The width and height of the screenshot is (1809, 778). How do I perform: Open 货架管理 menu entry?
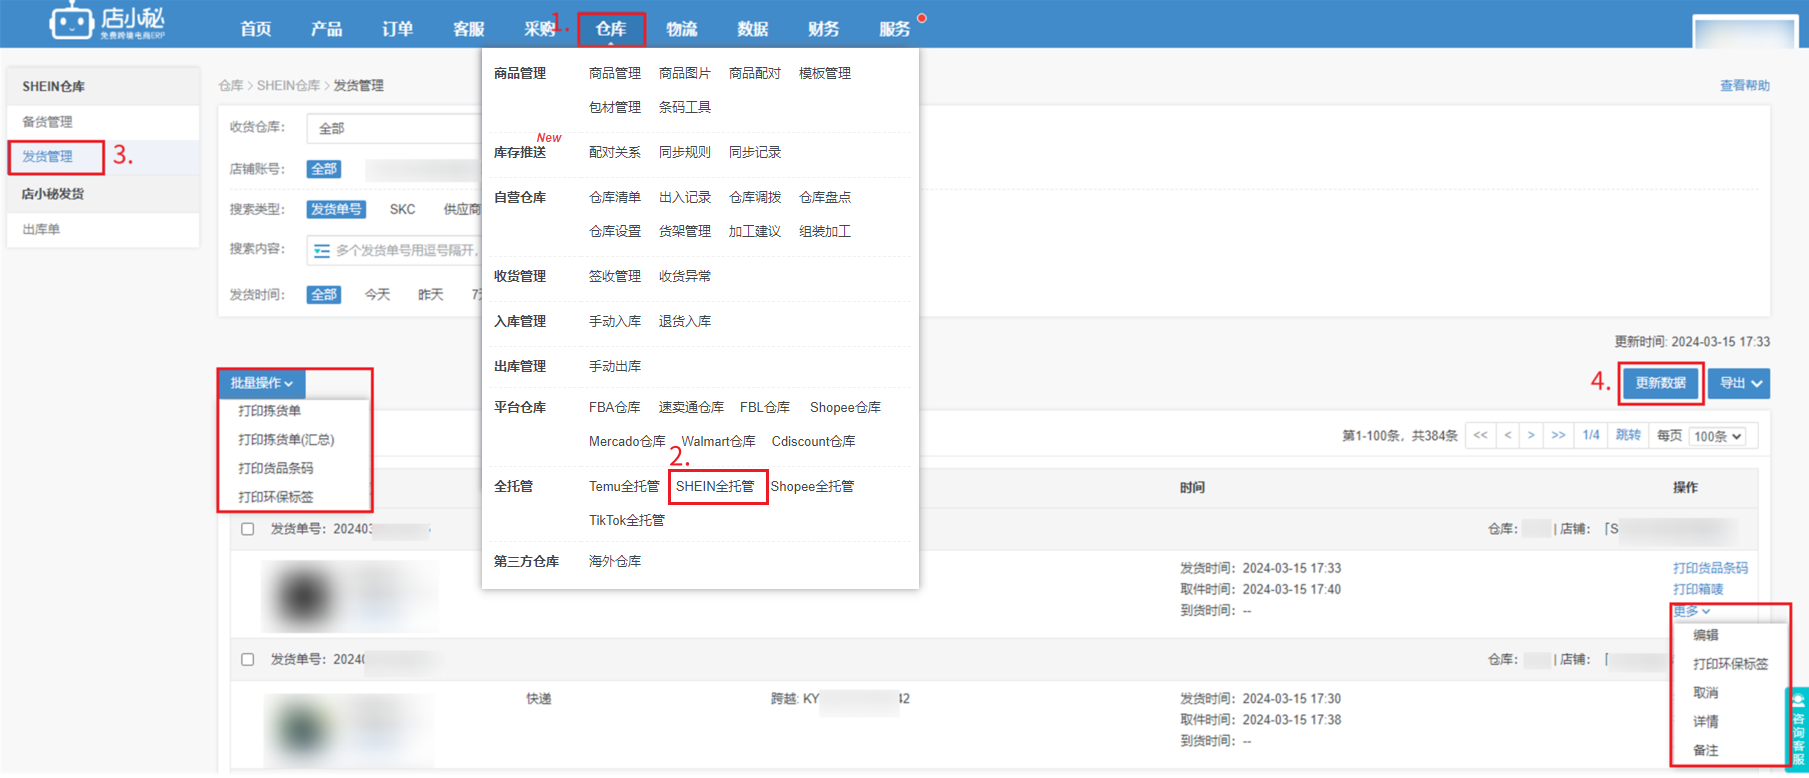pos(685,231)
